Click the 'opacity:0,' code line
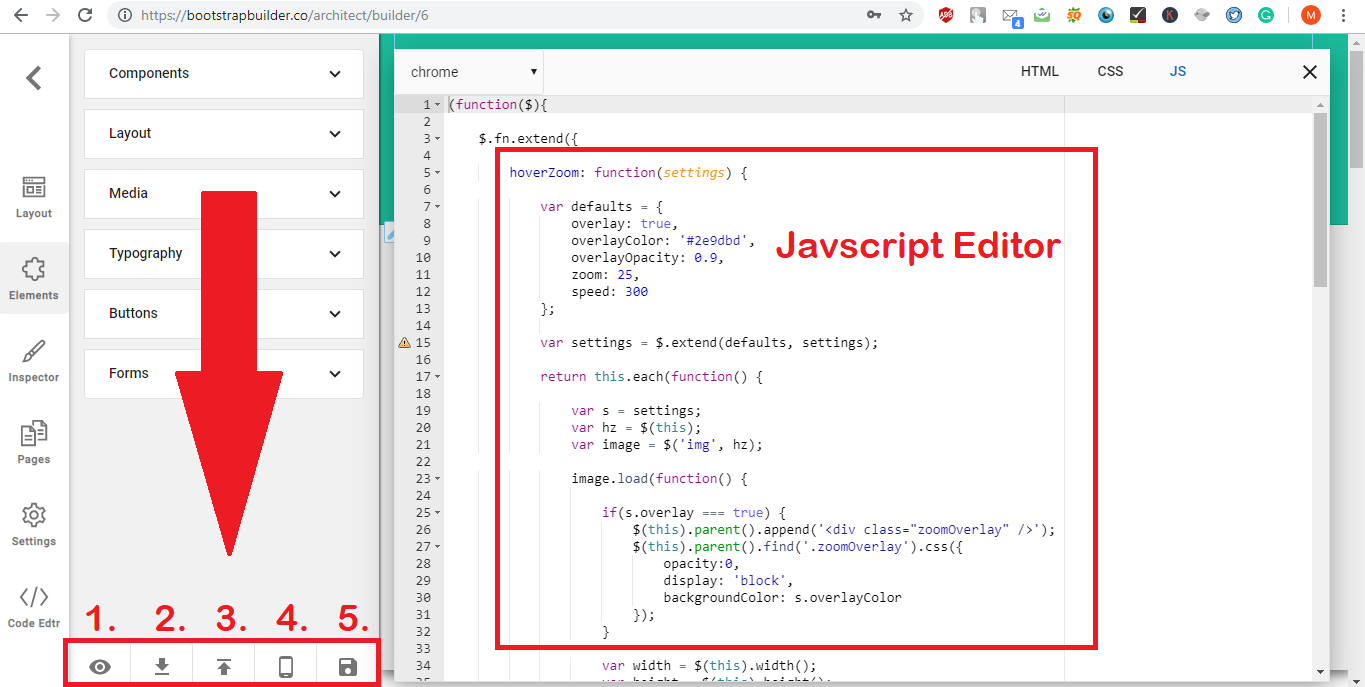Image resolution: width=1365 pixels, height=687 pixels. click(x=701, y=563)
